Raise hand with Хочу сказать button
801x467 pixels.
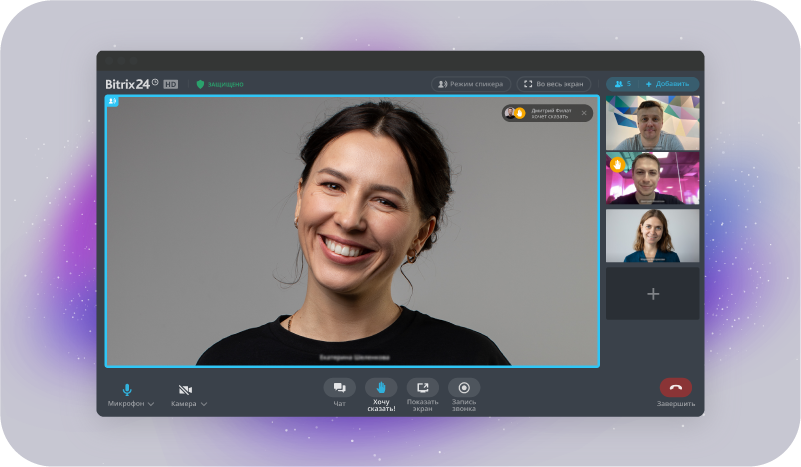pos(381,388)
